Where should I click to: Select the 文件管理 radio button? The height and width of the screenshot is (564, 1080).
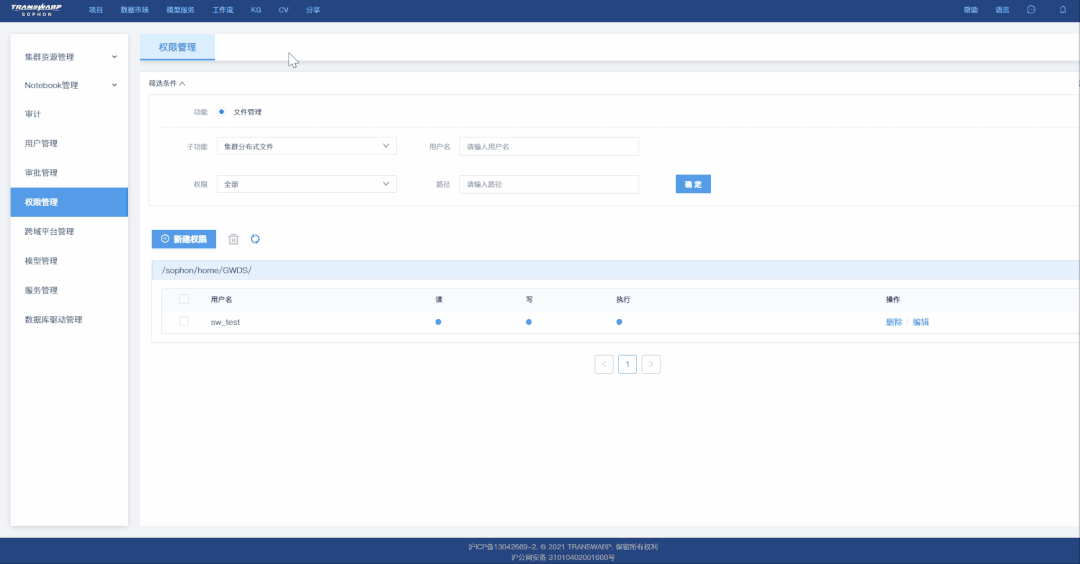pyautogui.click(x=221, y=112)
